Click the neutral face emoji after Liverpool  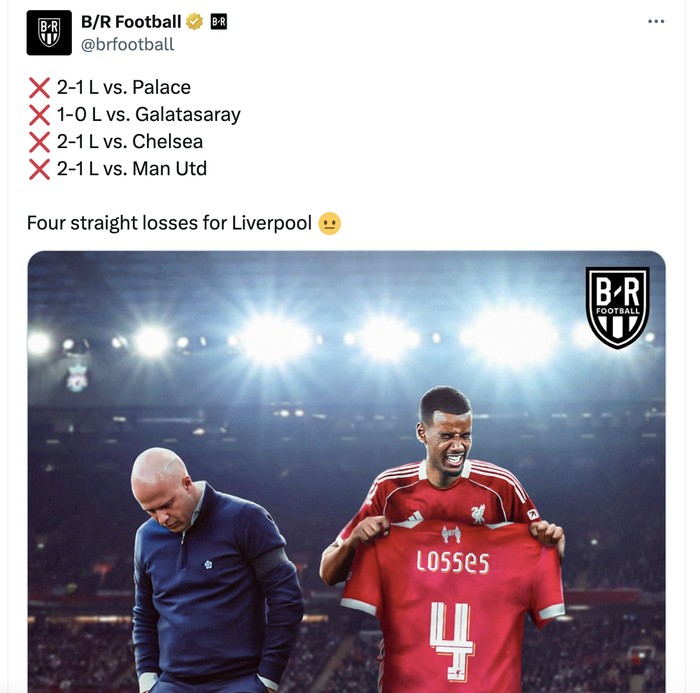329,223
